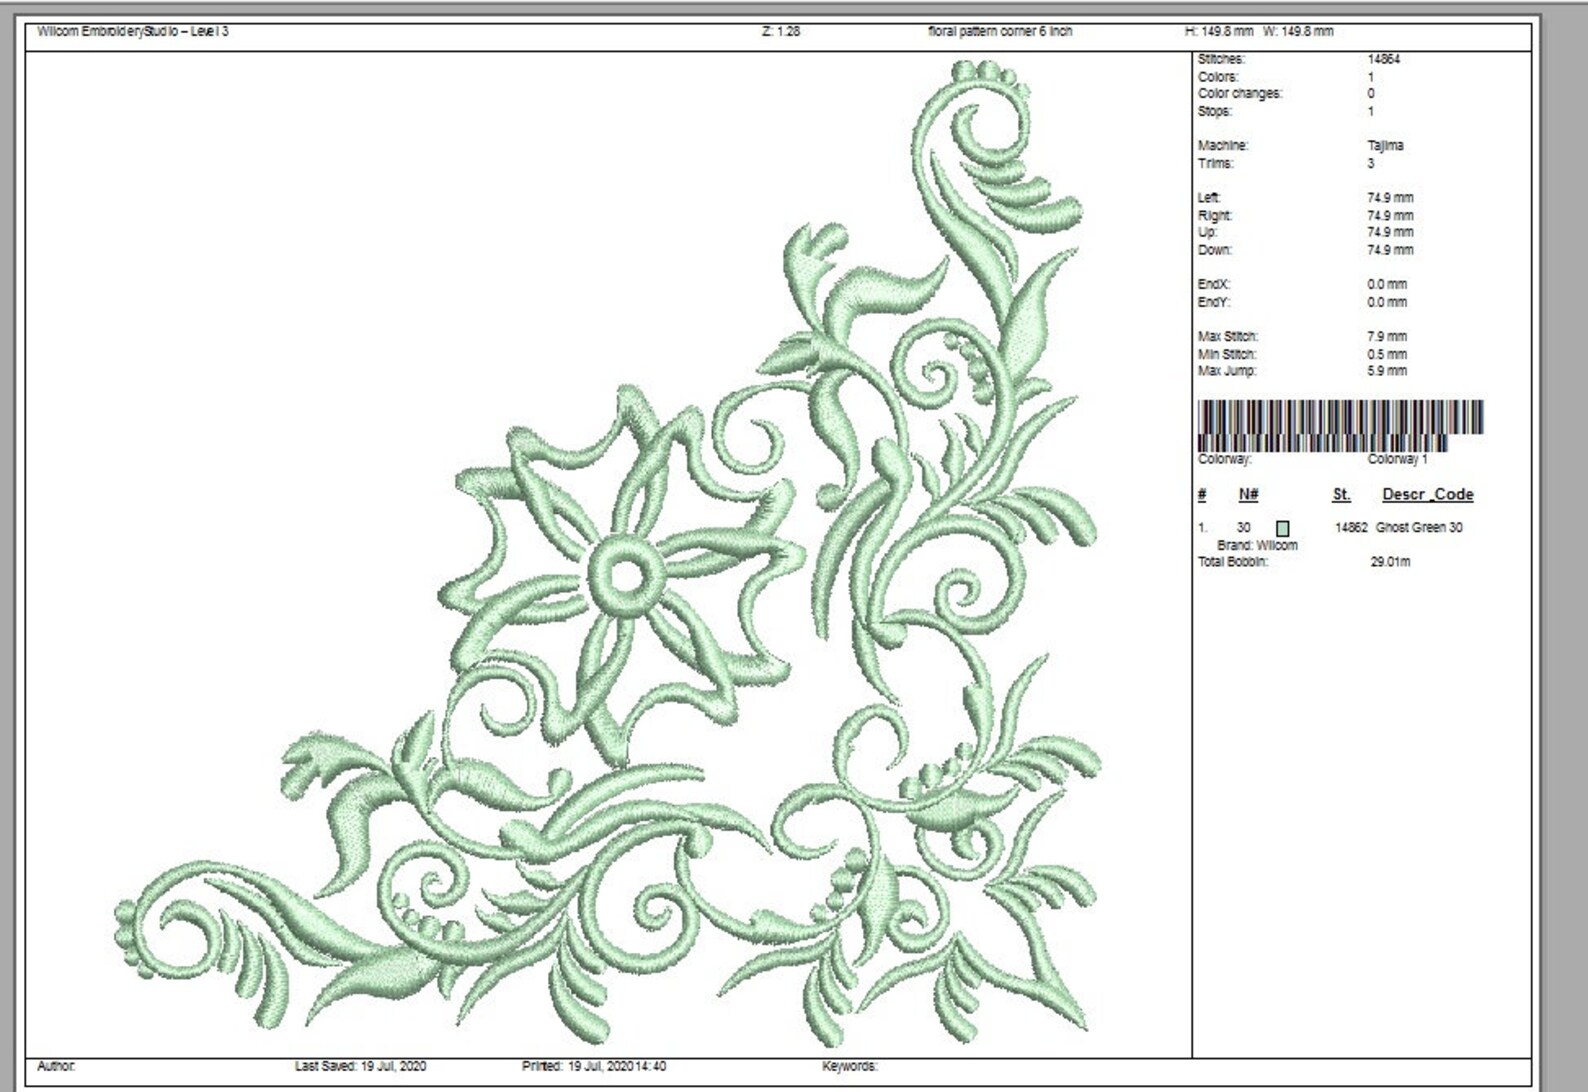1588x1092 pixels.
Task: Click the 'Tajima' machine value
Action: 1385,146
